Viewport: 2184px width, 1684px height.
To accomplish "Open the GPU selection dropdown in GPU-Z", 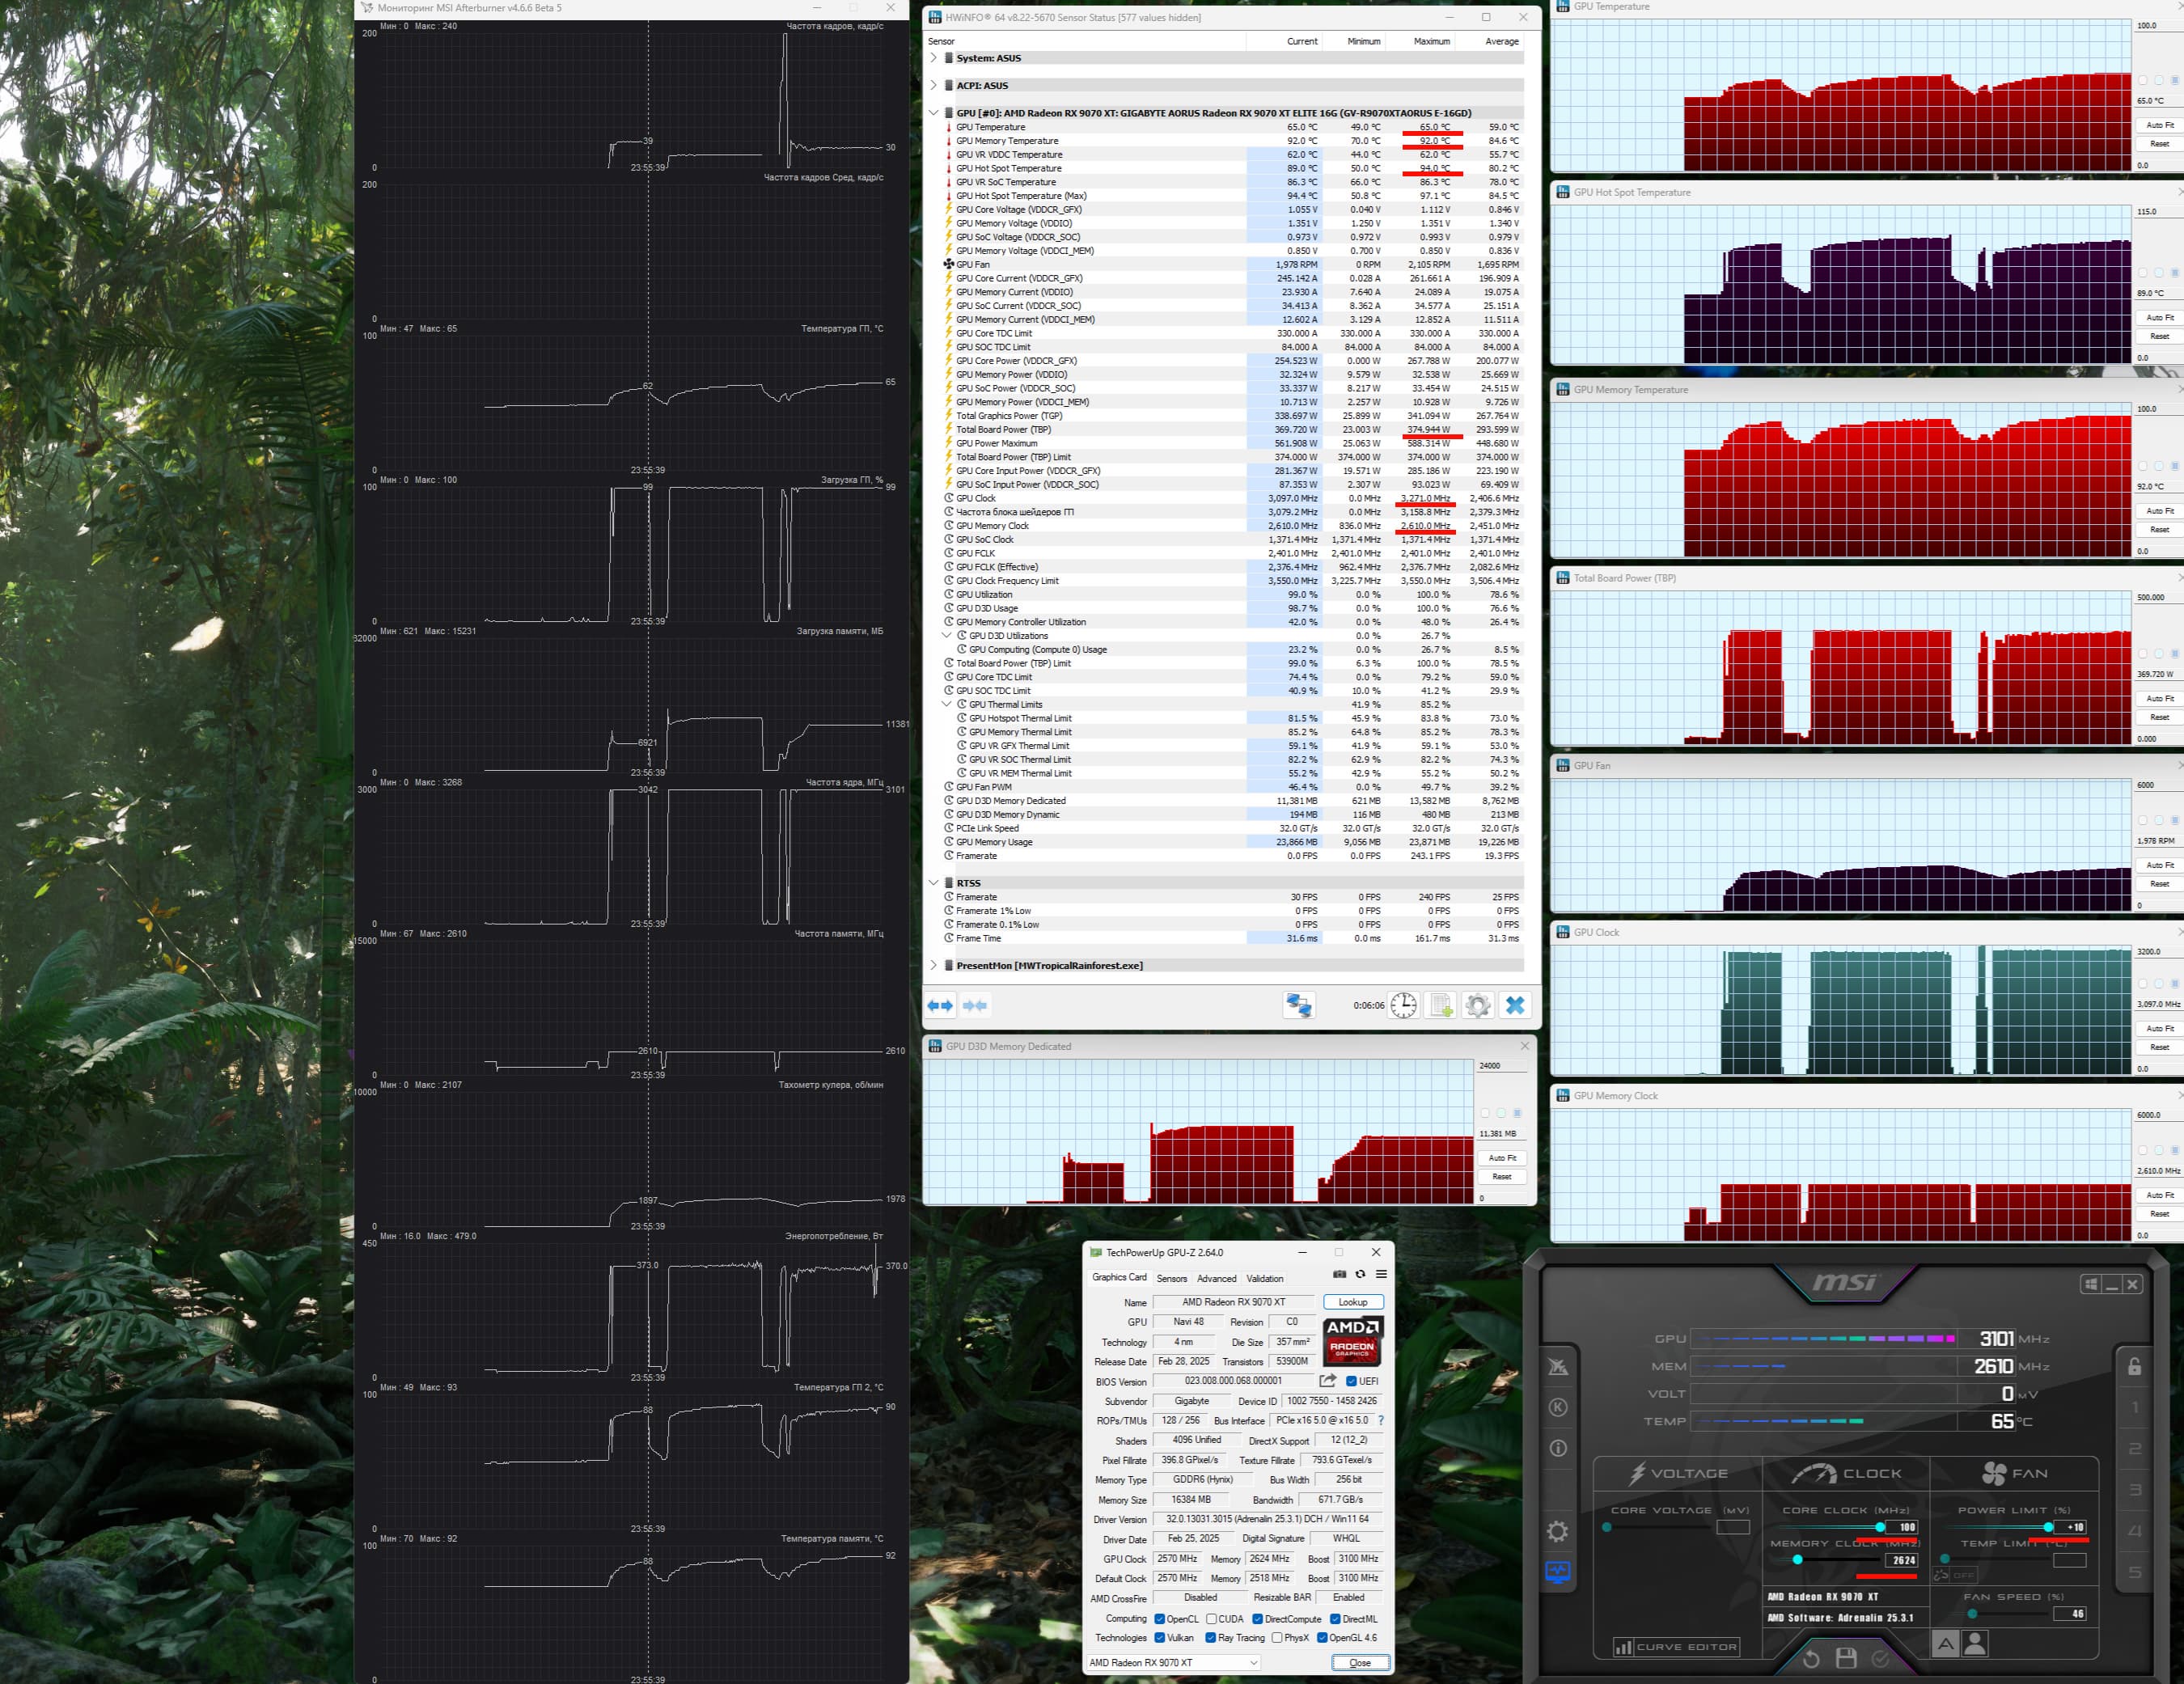I will coord(1253,1662).
